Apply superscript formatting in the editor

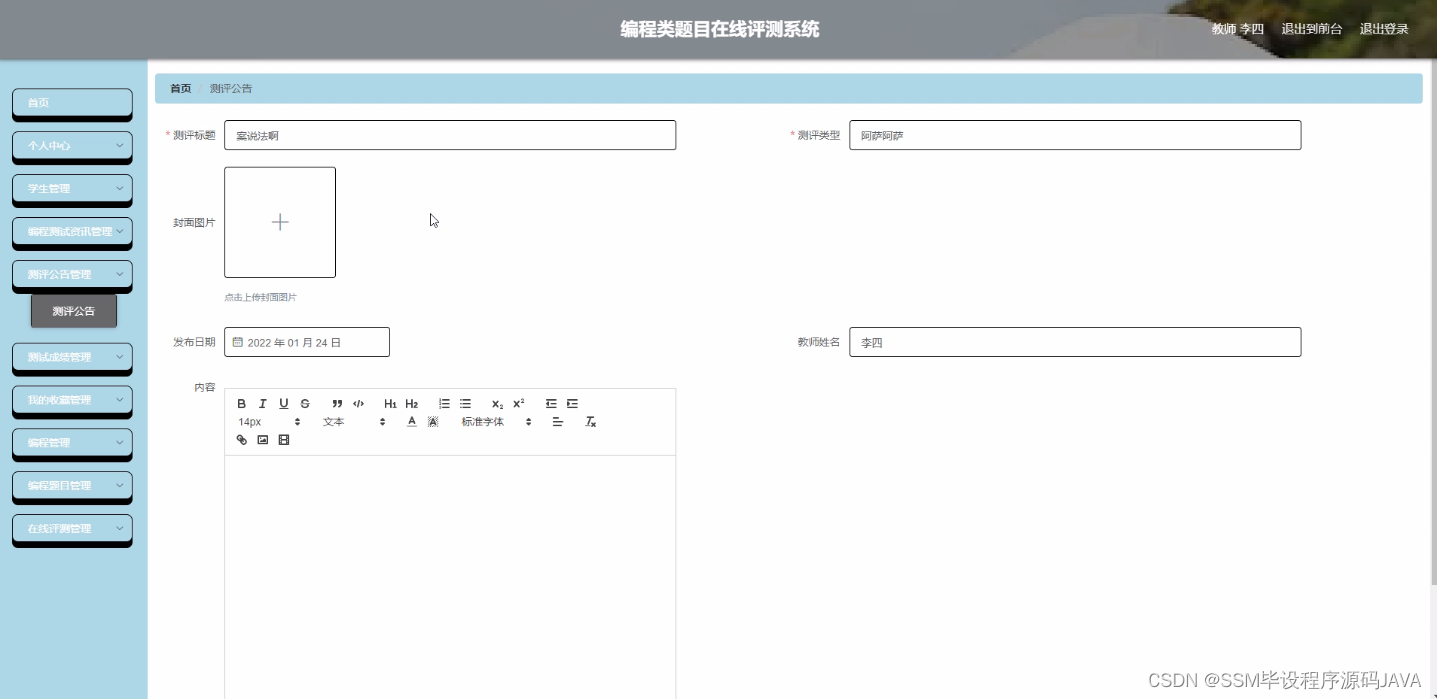517,404
